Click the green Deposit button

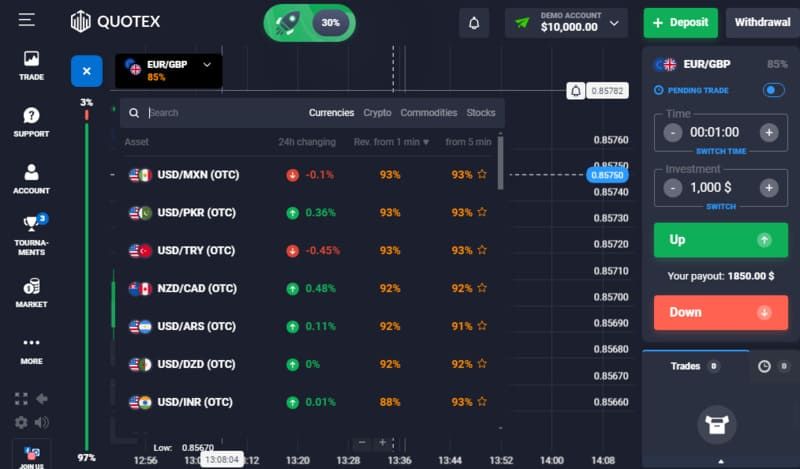click(x=681, y=23)
